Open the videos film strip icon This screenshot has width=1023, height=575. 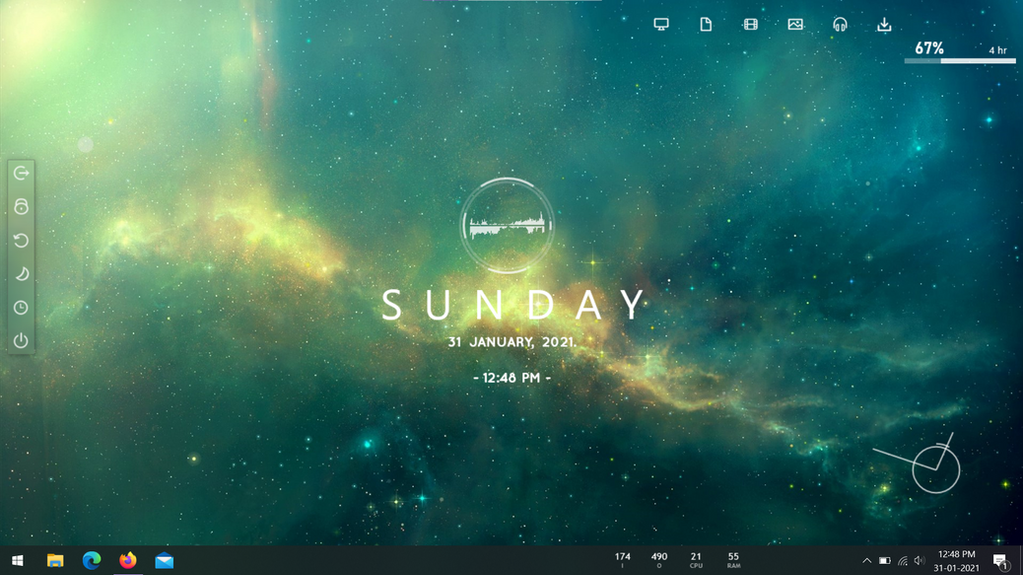pos(750,25)
